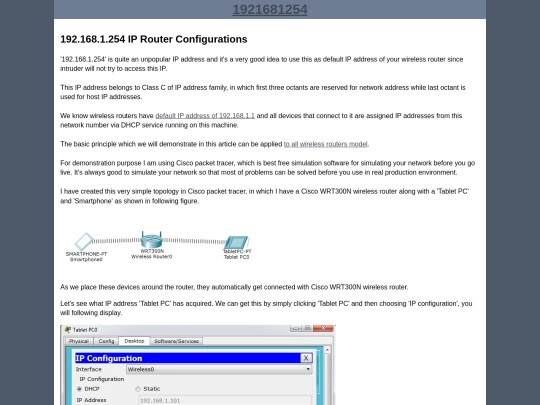Click the 'Smartphone0' label under the phone

pyautogui.click(x=86, y=259)
